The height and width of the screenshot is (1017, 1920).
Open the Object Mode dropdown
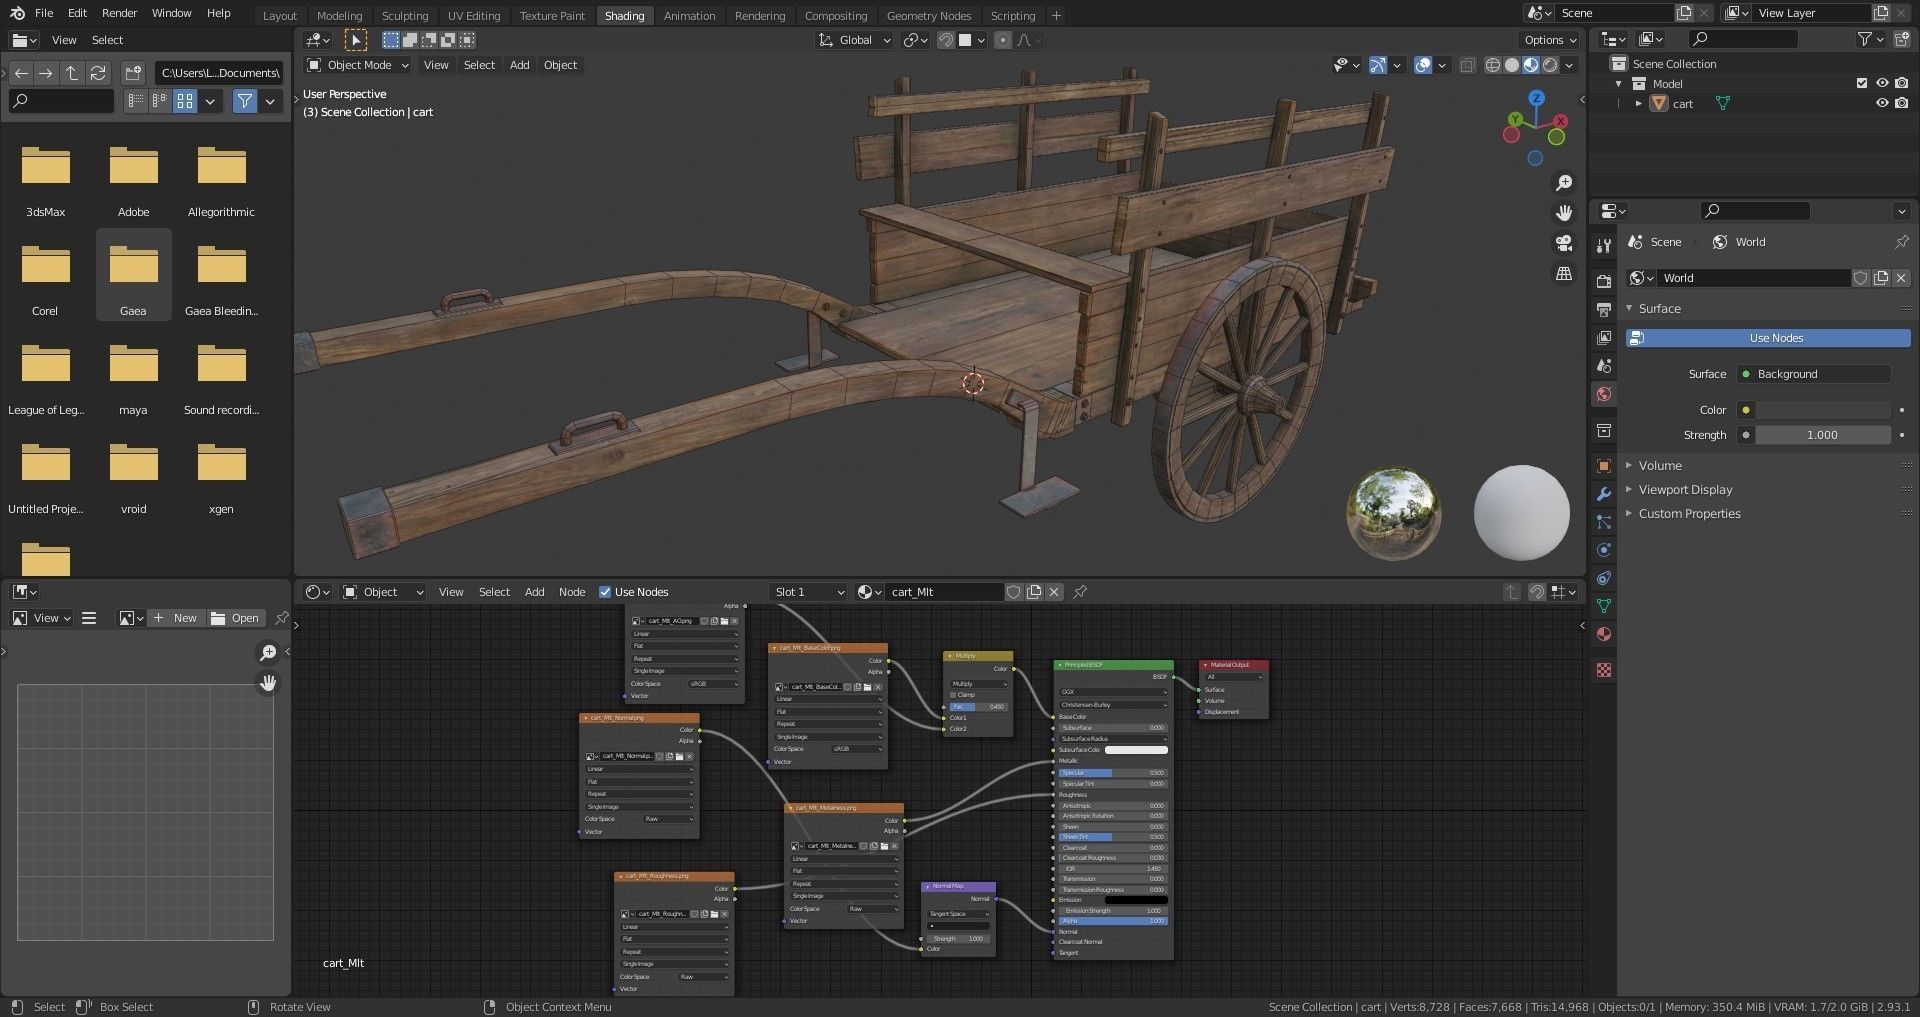358,65
